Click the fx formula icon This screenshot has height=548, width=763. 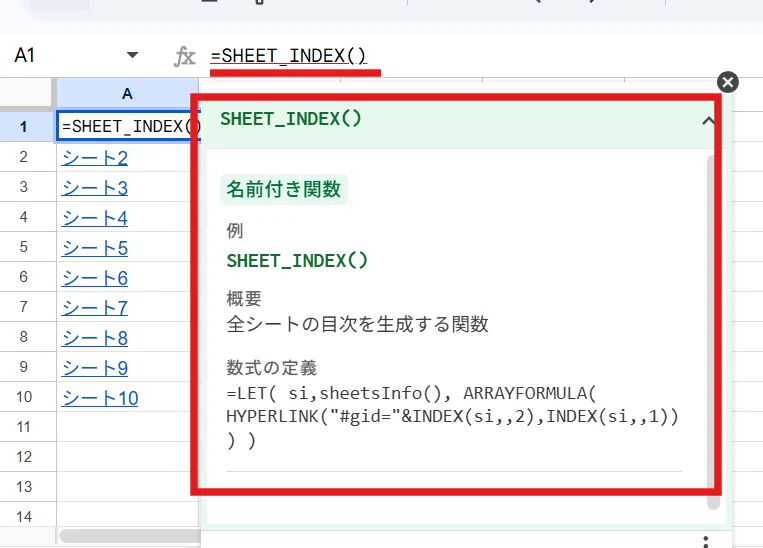[x=185, y=56]
